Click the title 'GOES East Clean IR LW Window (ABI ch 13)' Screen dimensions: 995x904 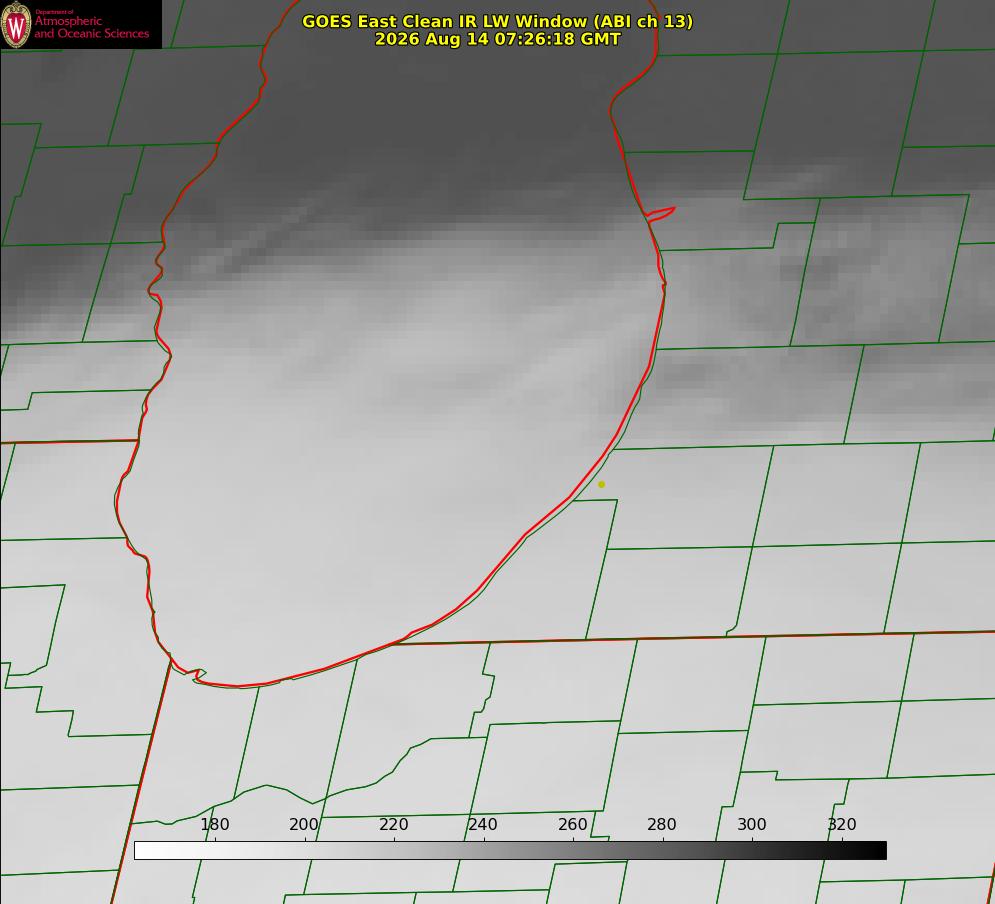(x=498, y=21)
